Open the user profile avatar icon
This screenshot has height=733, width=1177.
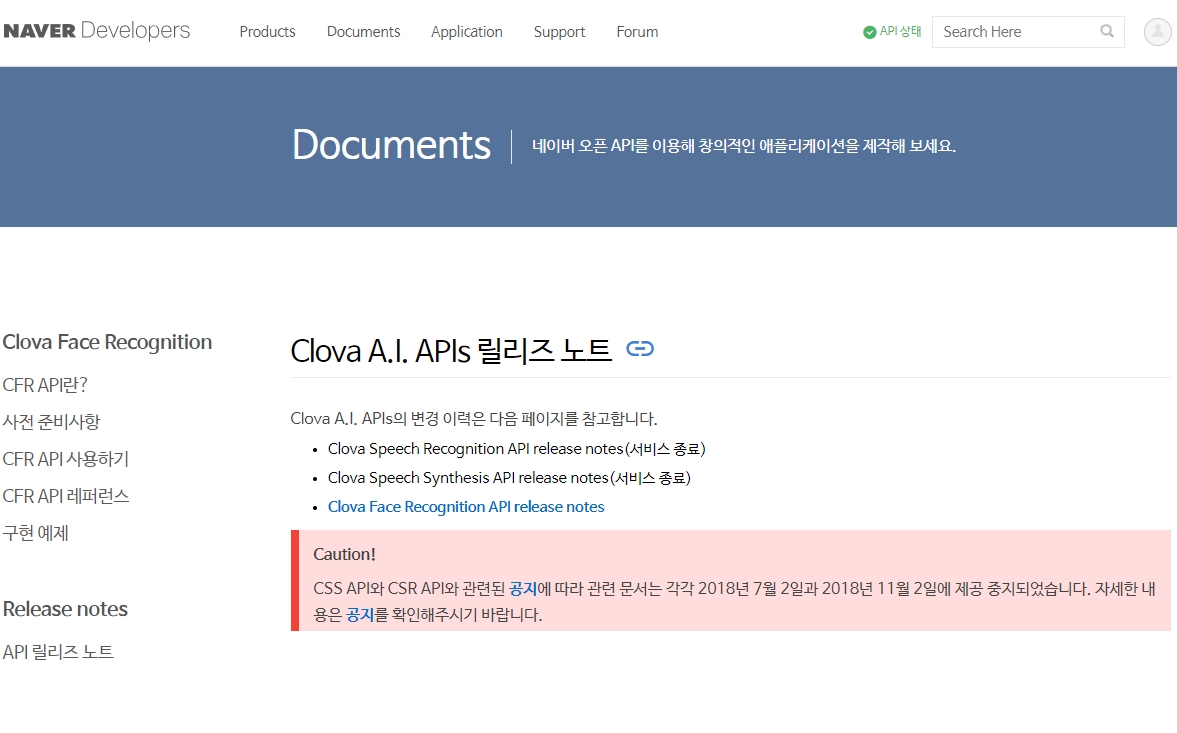coord(1157,32)
